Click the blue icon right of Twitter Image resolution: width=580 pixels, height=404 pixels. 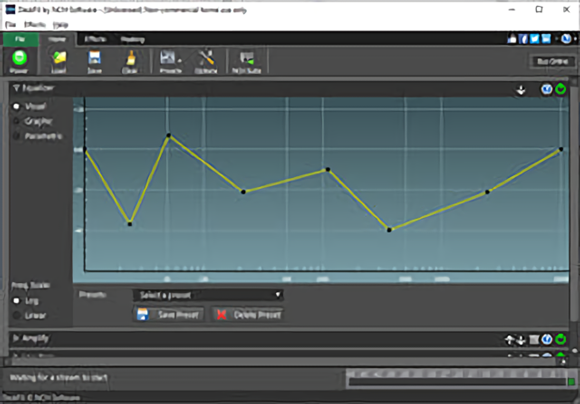[x=546, y=38]
